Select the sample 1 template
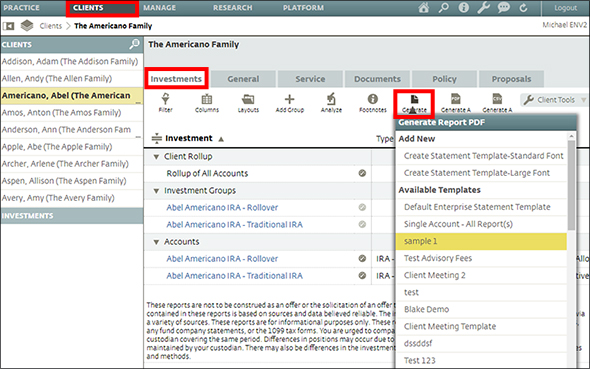Image resolution: width=590 pixels, height=369 pixels. (x=481, y=241)
